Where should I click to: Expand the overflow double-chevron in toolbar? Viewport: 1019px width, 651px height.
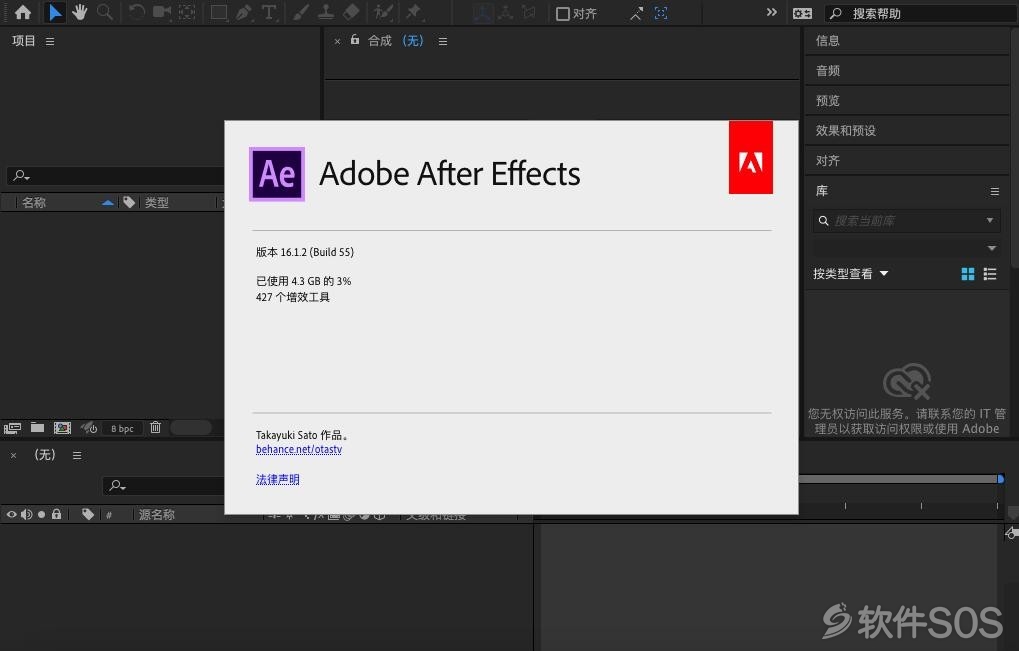tap(771, 12)
